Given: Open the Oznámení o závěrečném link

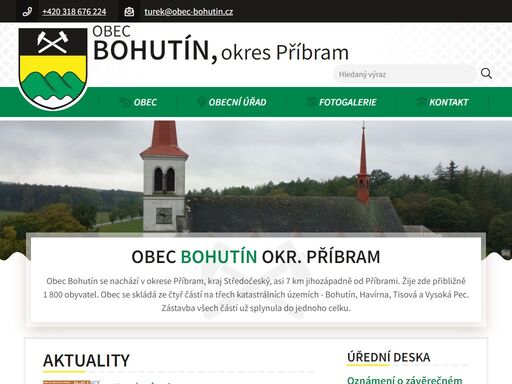Looking at the screenshot, I should click(x=404, y=380).
